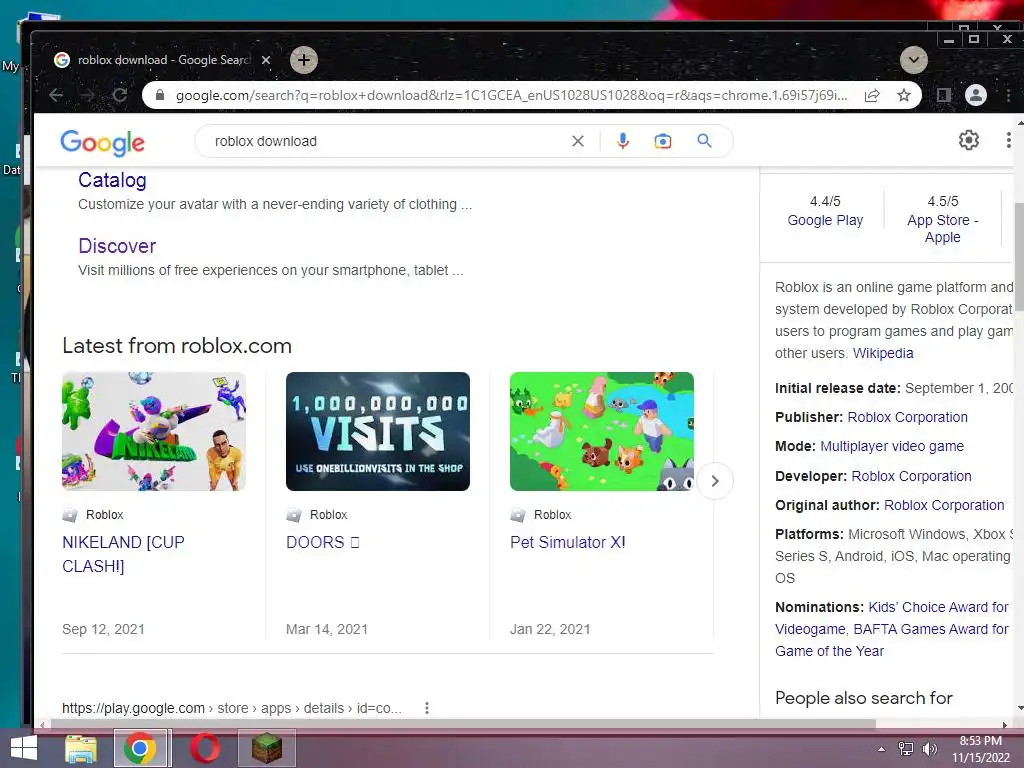This screenshot has width=1024, height=768.
Task: Open the NIKELAND thumbnail image
Action: pyautogui.click(x=154, y=431)
